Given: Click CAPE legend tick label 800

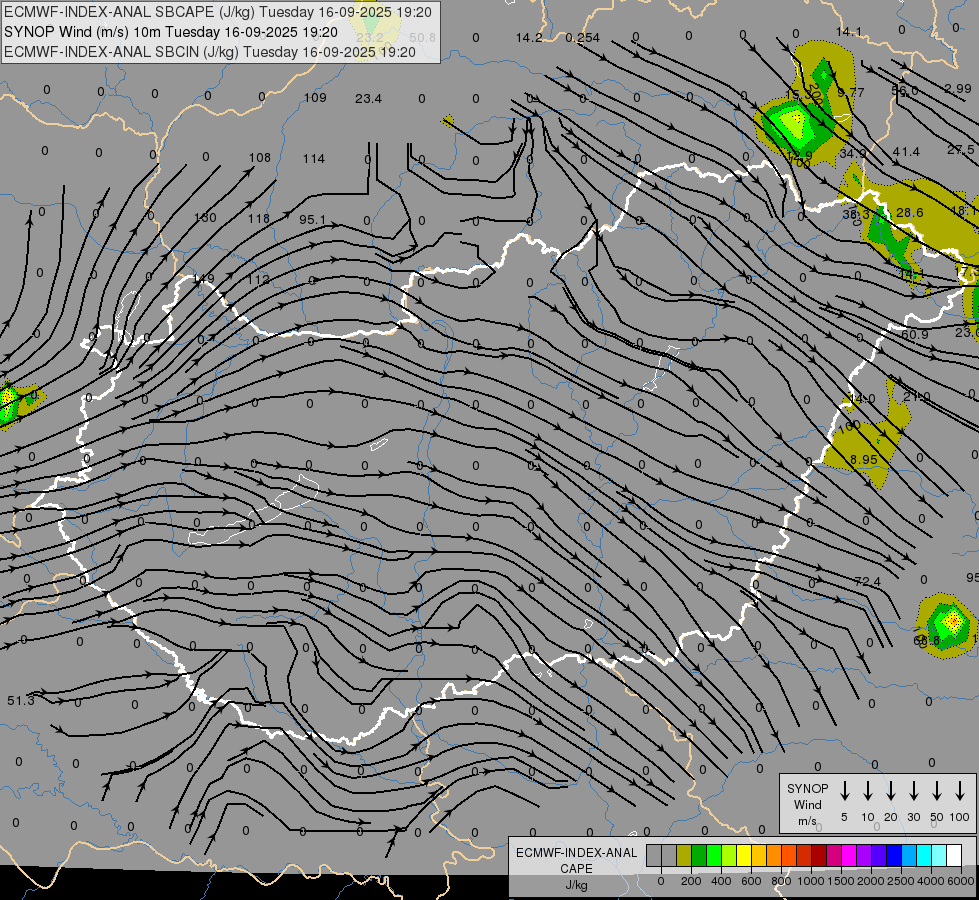Looking at the screenshot, I should [781, 881].
